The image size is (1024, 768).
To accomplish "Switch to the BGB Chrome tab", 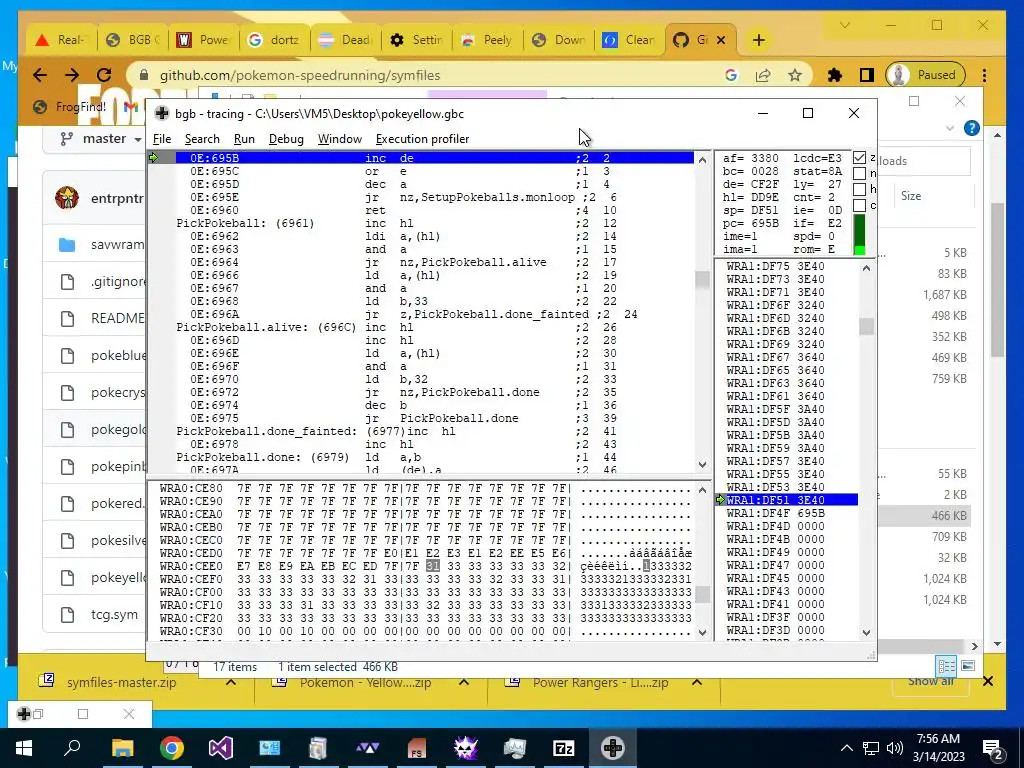I will (133, 40).
